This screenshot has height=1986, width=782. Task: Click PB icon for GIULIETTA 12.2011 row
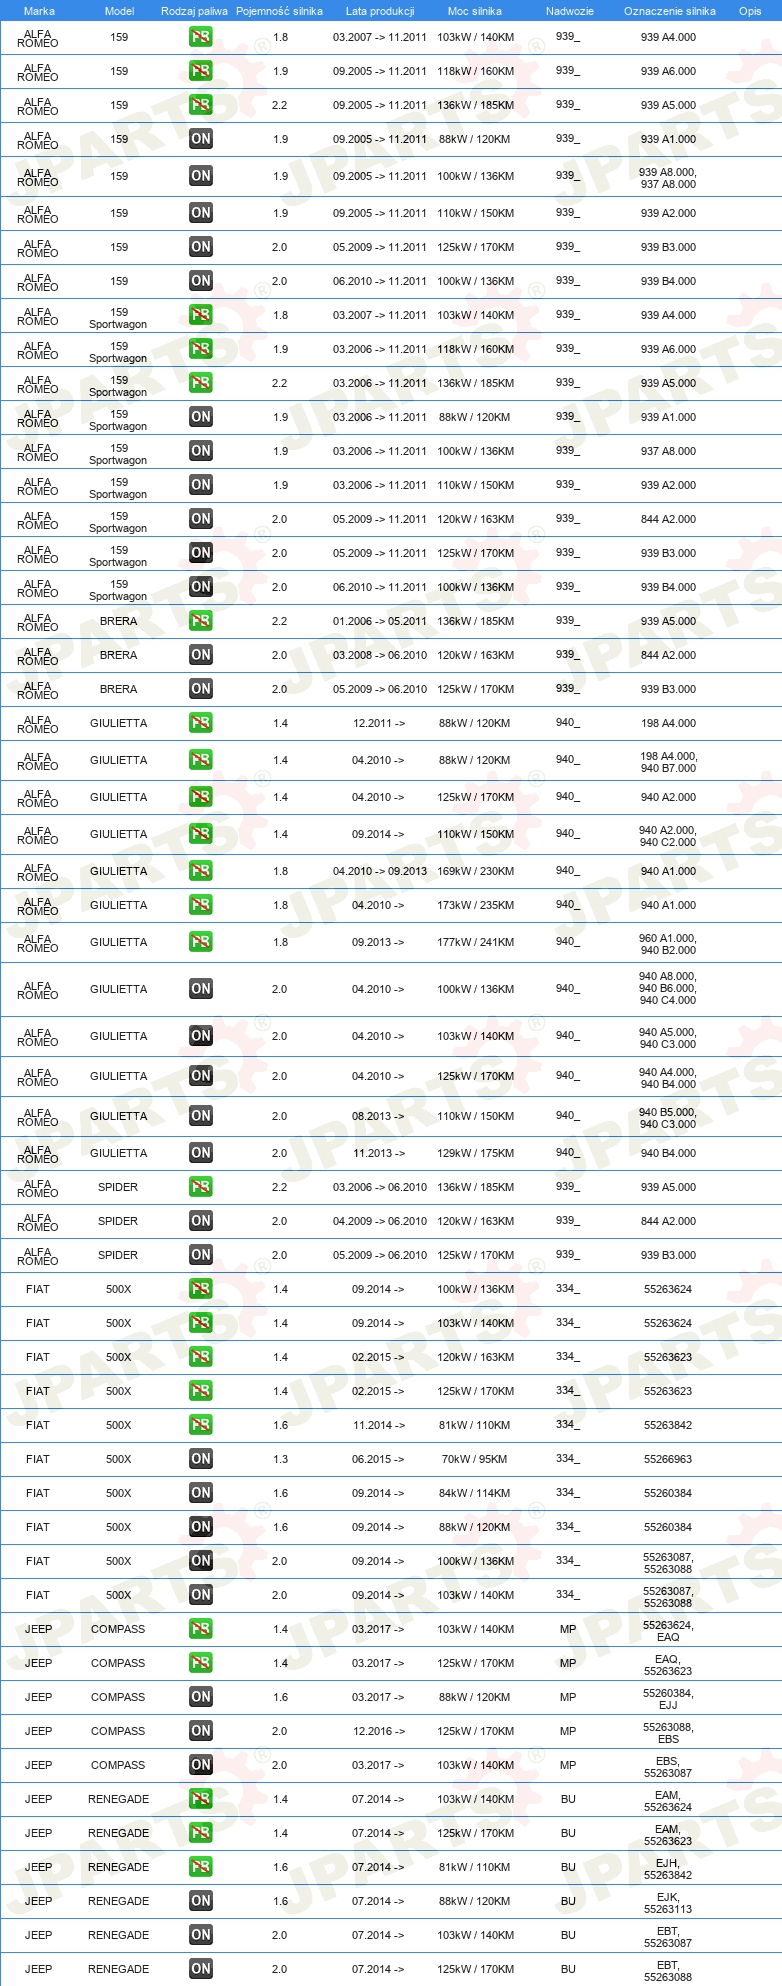(x=201, y=723)
